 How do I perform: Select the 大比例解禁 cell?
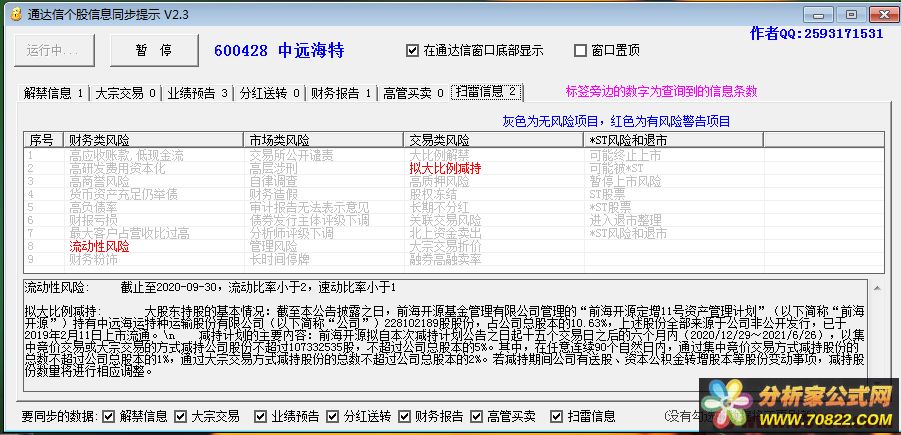tap(439, 155)
